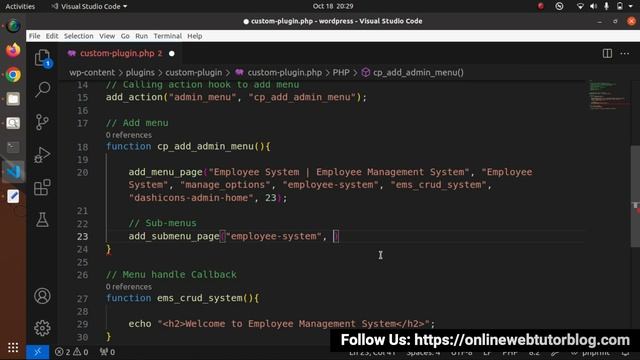This screenshot has width=640, height=360.
Task: Click the // Sub-menus comment
Action: [x=162, y=223]
